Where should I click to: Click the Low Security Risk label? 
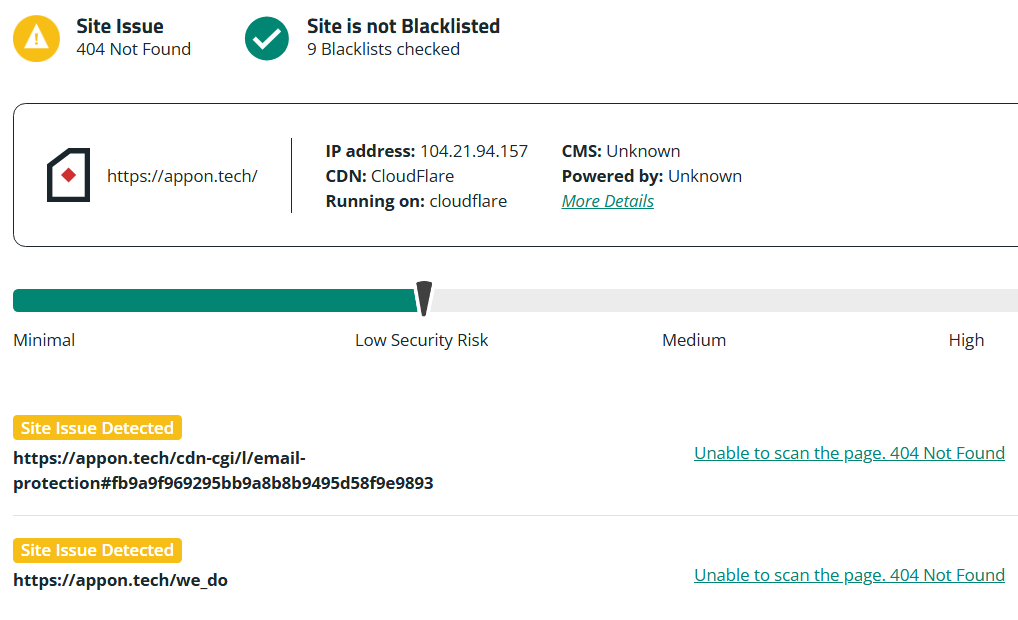click(x=421, y=340)
